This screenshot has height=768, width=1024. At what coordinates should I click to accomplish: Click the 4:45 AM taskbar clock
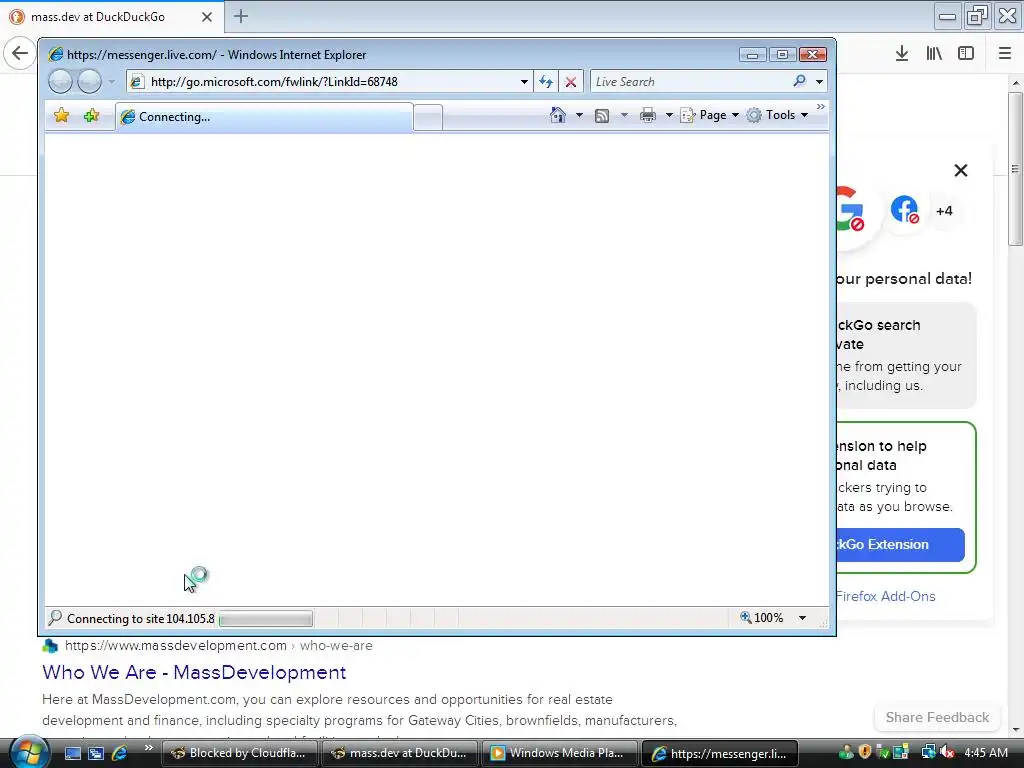pyautogui.click(x=986, y=753)
